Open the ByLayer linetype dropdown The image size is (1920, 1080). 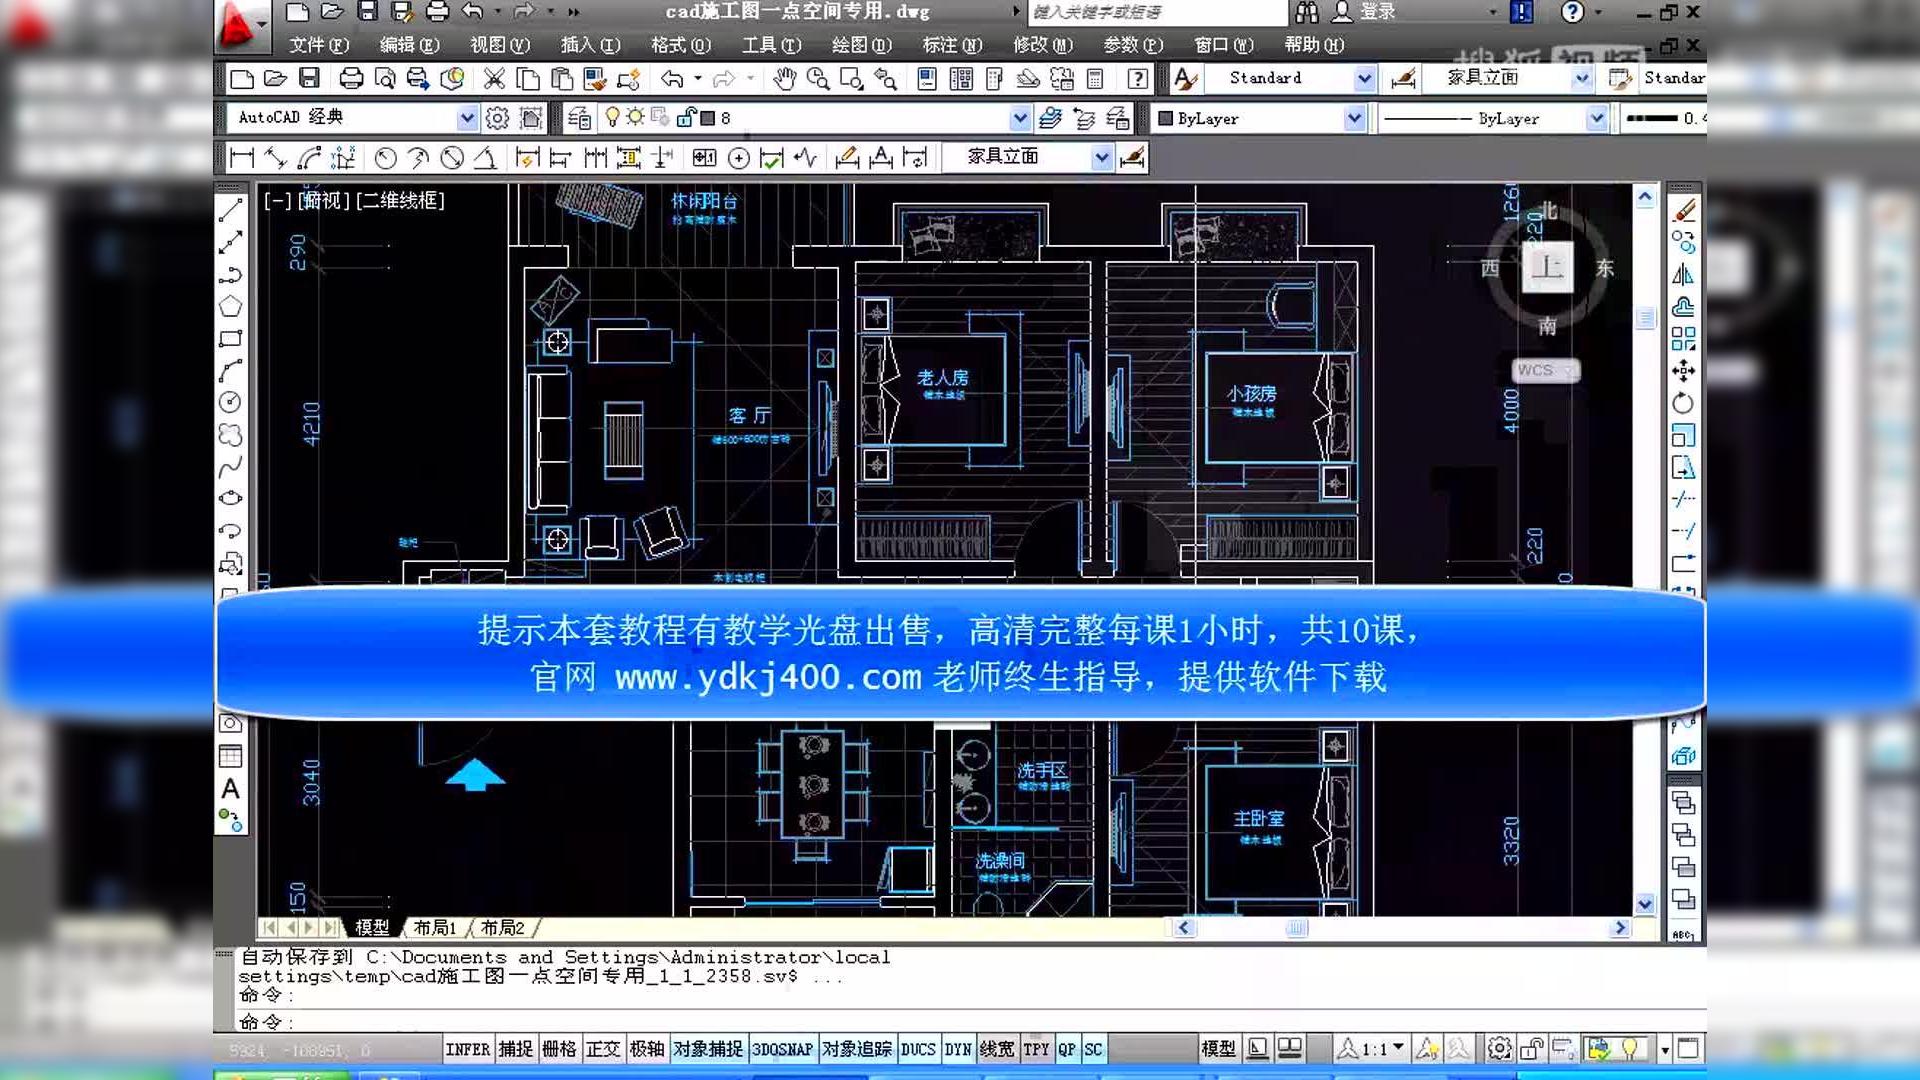click(1597, 118)
